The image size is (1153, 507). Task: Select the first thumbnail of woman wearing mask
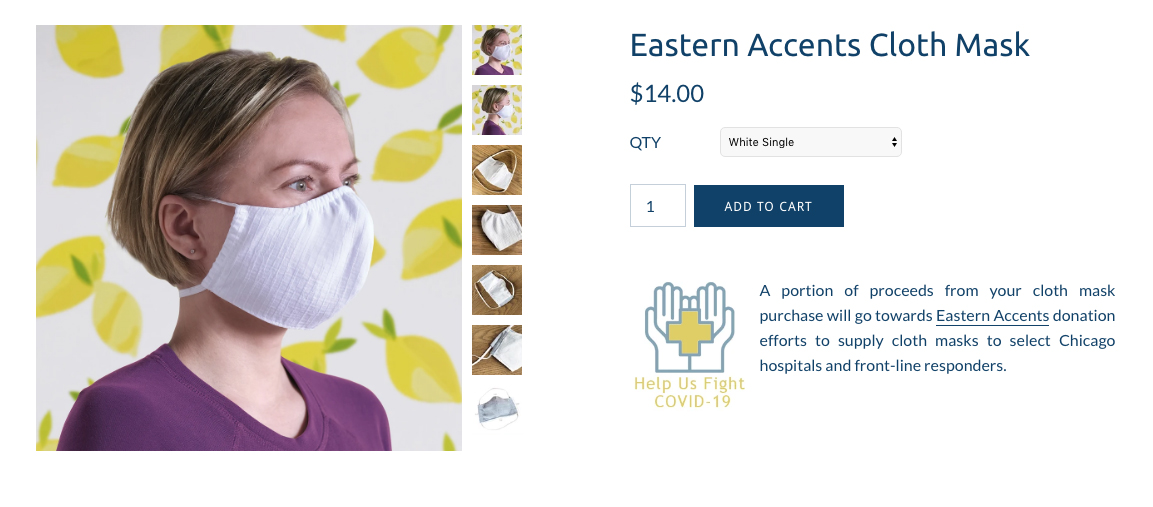pos(497,50)
